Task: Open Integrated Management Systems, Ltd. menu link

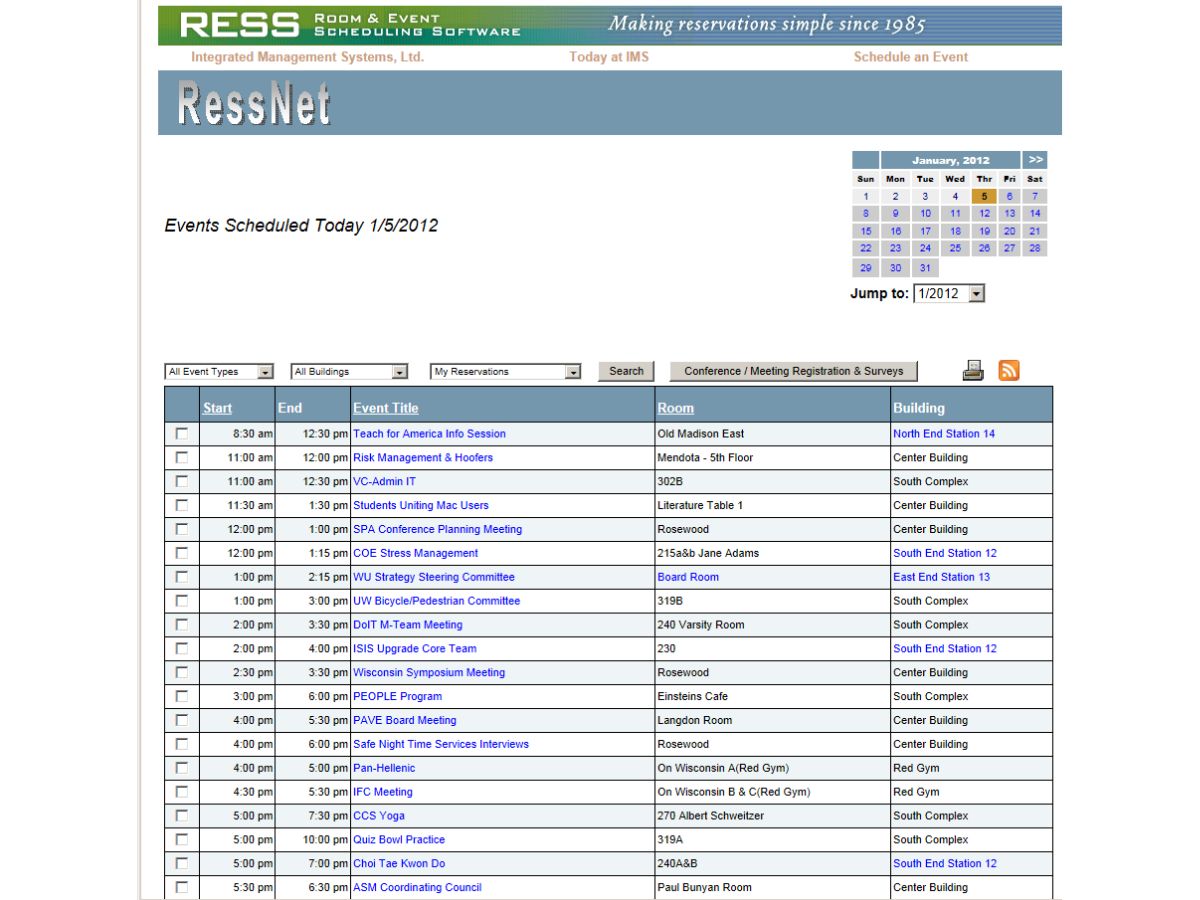Action: point(307,57)
